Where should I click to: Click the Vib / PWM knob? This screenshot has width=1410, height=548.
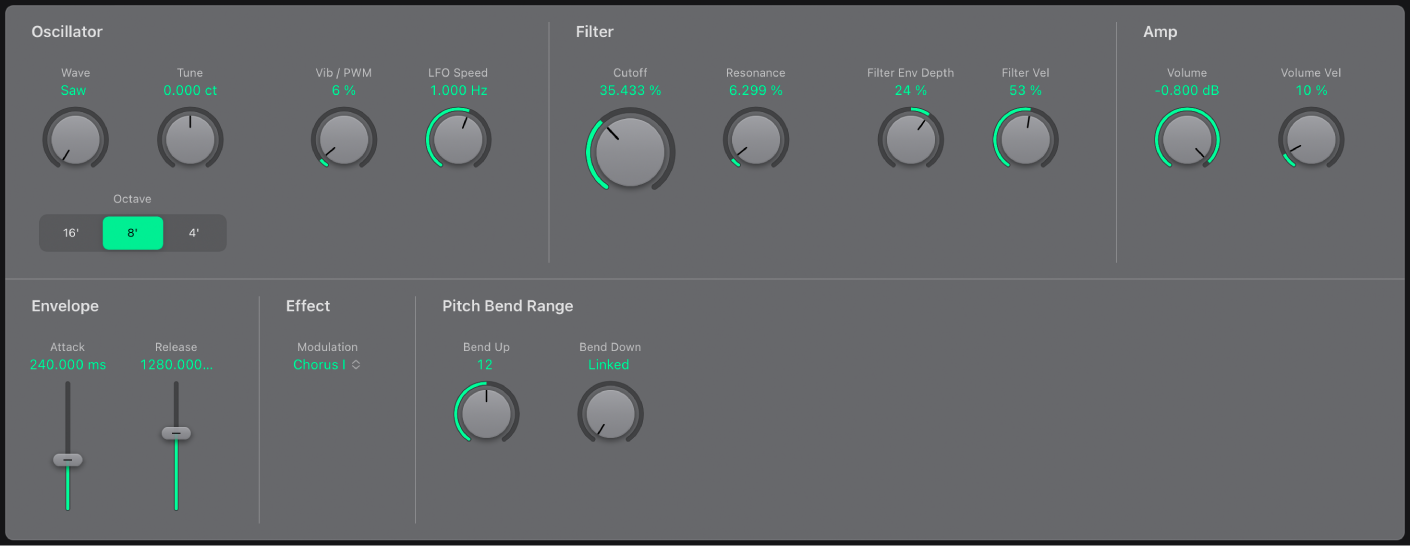pyautogui.click(x=343, y=138)
